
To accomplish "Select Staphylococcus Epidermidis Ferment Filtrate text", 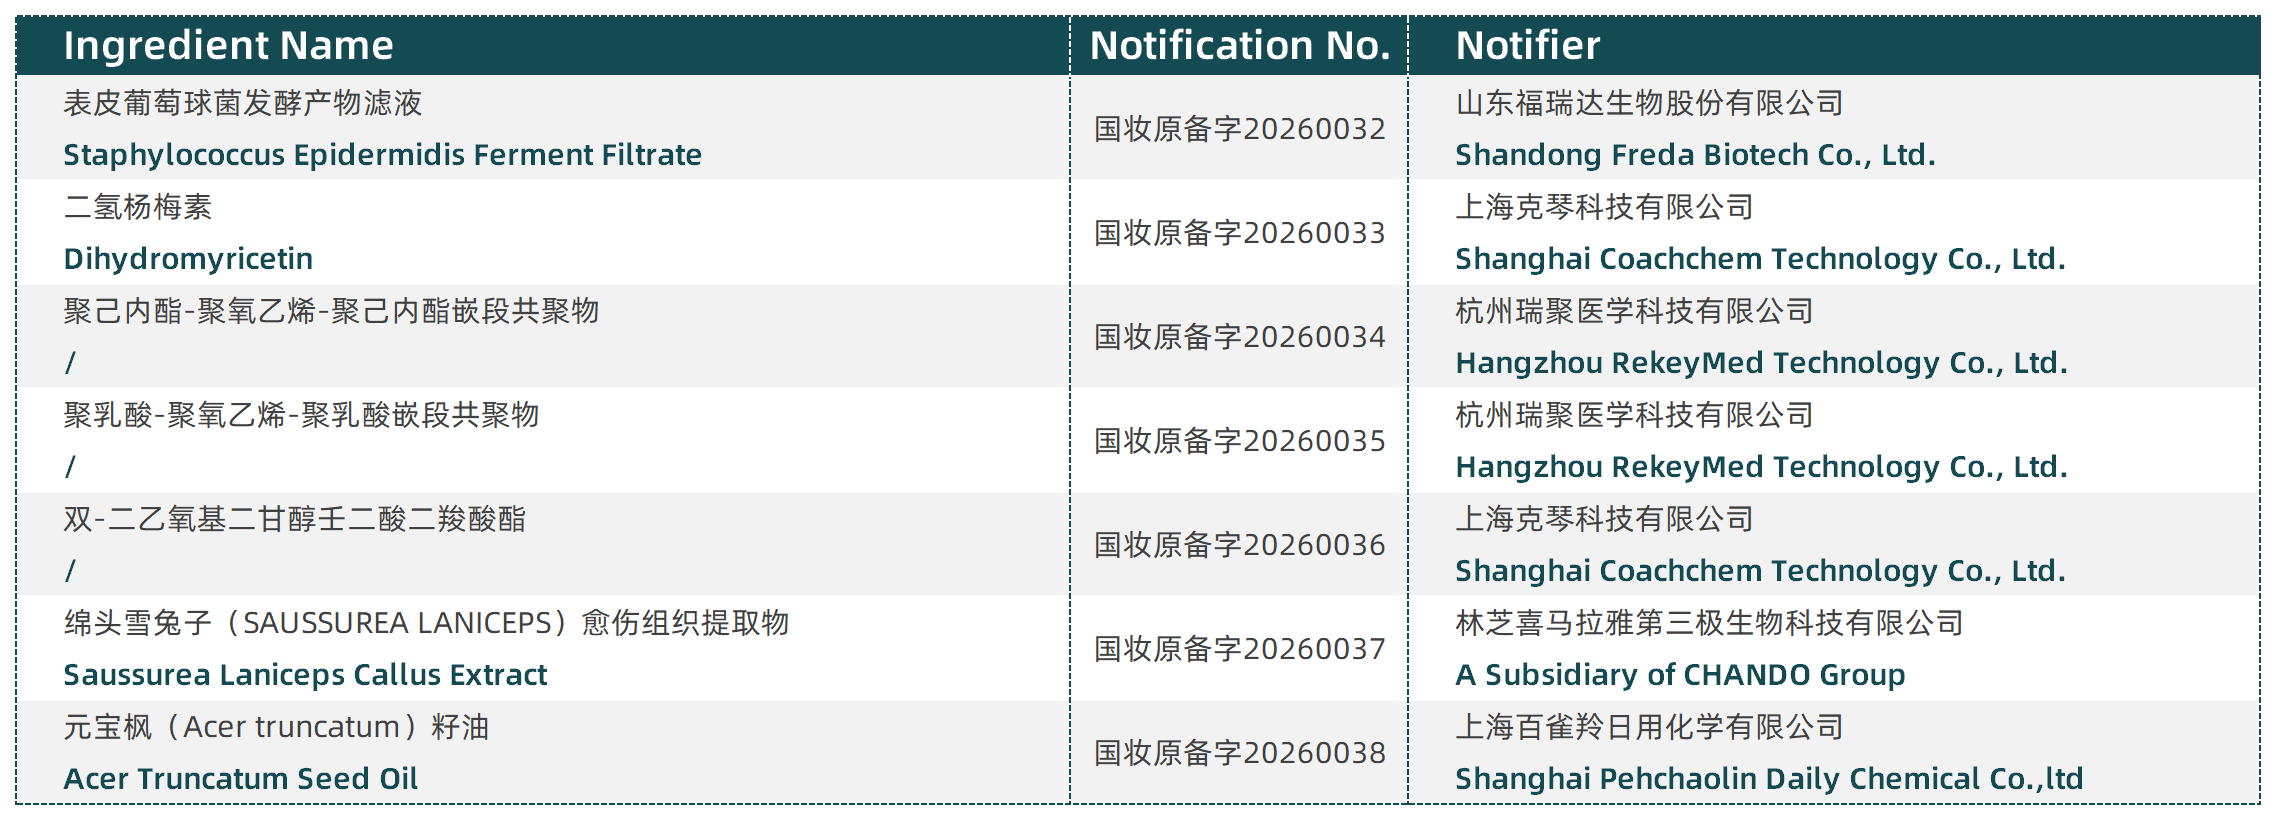I will click(x=382, y=155).
